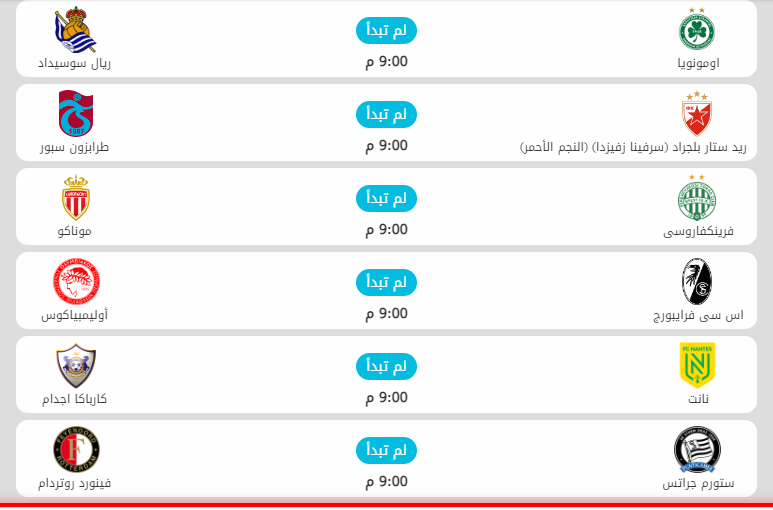The image size is (773, 510).
Task: Click the Qarabag Agdam crest
Action: (75, 365)
